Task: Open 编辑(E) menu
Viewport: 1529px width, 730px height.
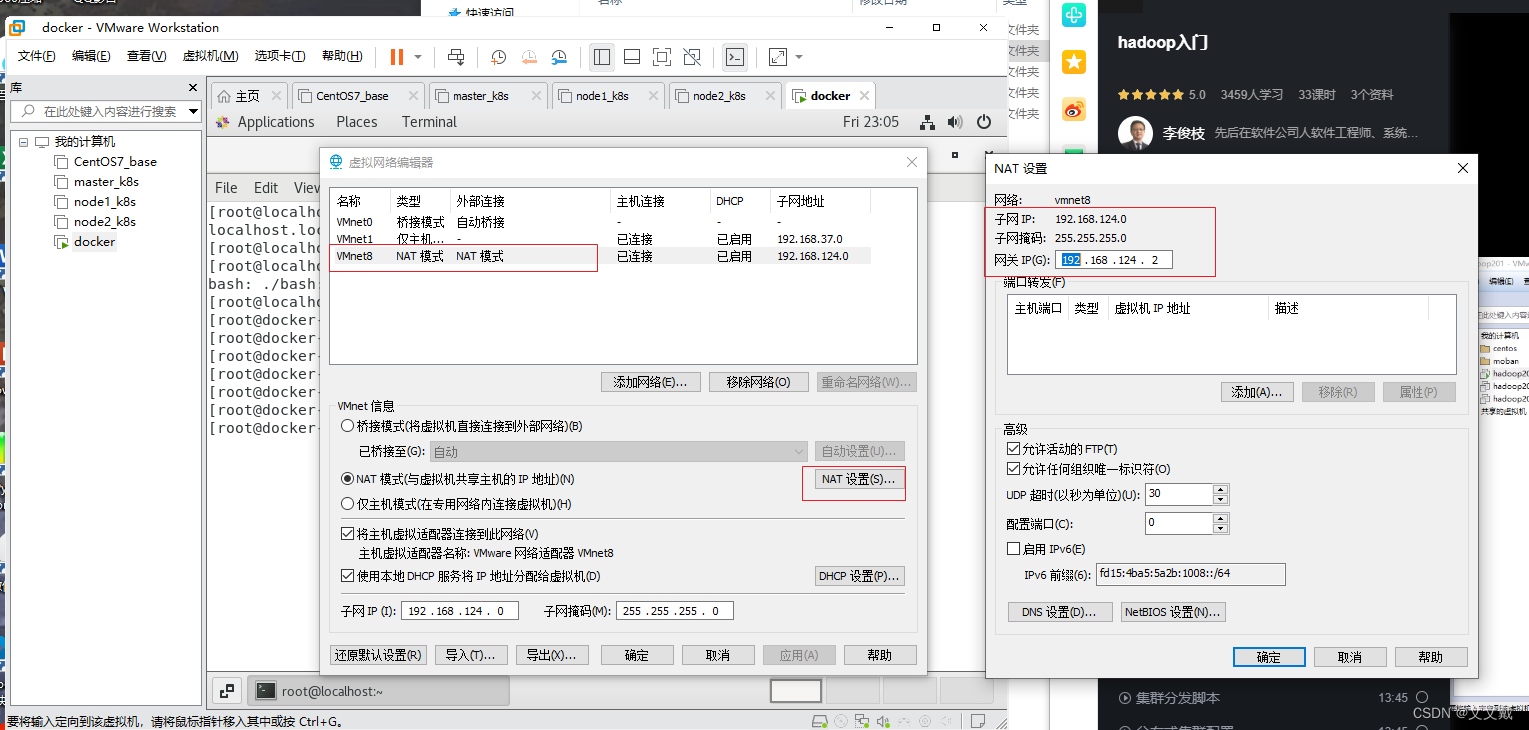Action: coord(91,56)
